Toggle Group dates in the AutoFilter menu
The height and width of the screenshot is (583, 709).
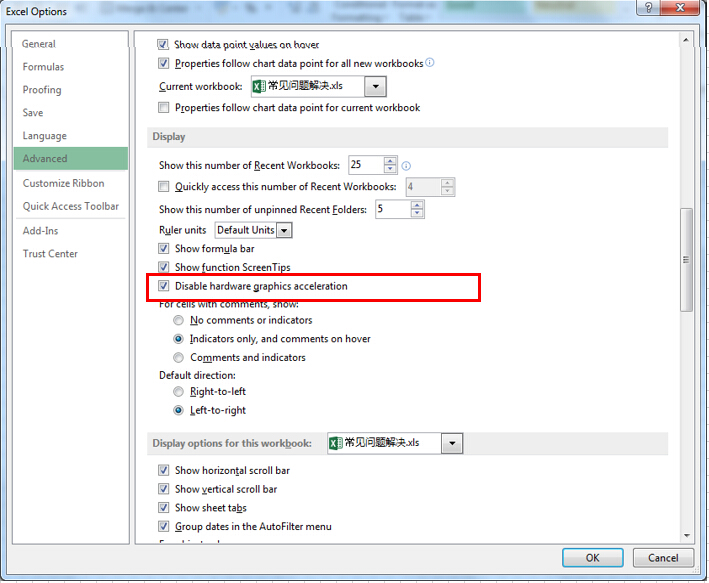click(163, 526)
